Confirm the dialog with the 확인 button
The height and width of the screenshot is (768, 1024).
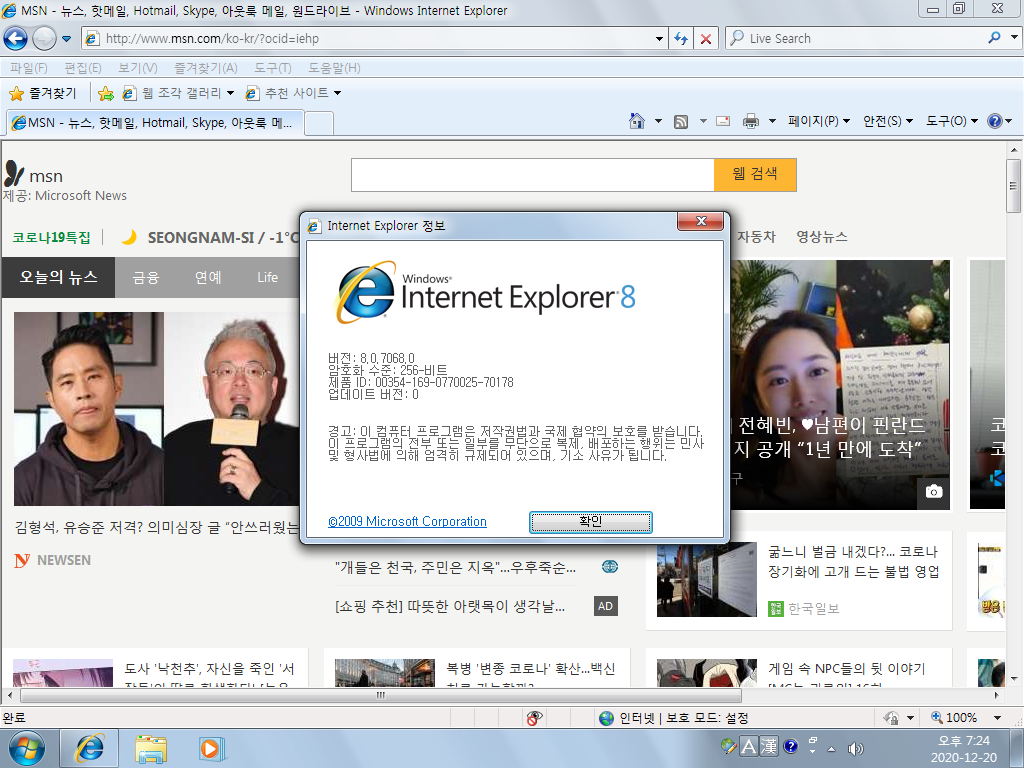coord(590,522)
